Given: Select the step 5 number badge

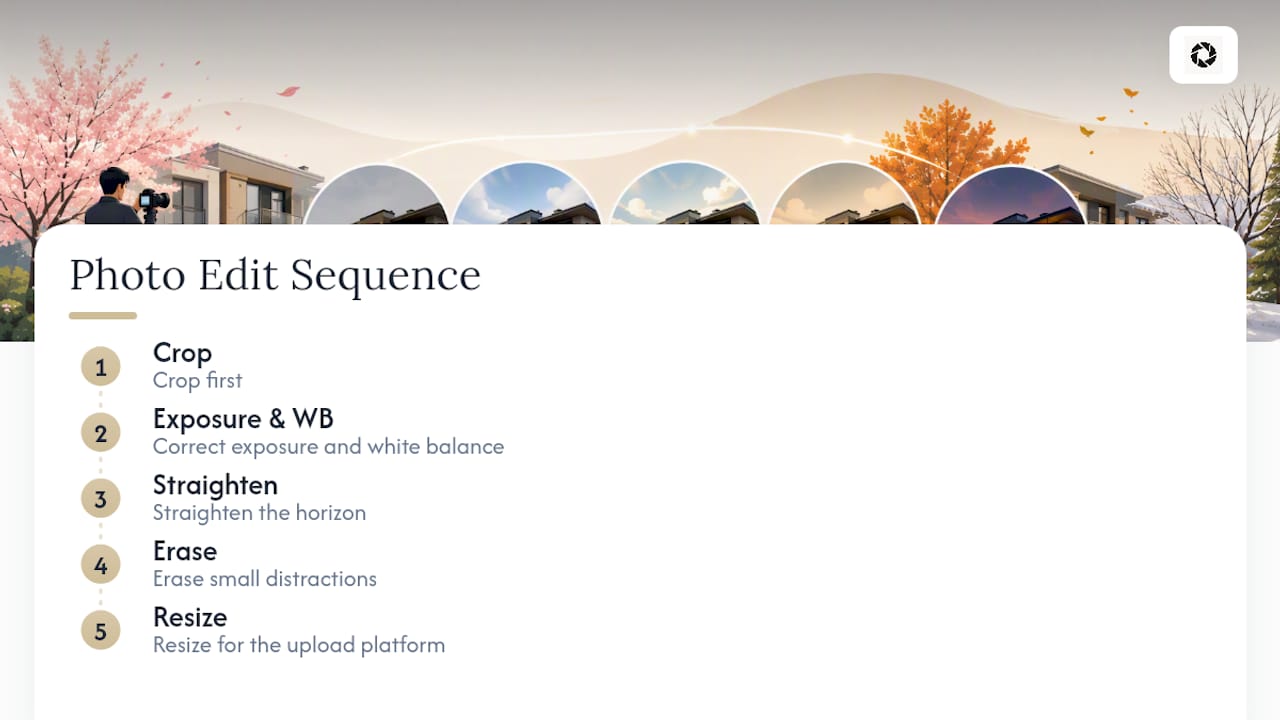Looking at the screenshot, I should [100, 631].
